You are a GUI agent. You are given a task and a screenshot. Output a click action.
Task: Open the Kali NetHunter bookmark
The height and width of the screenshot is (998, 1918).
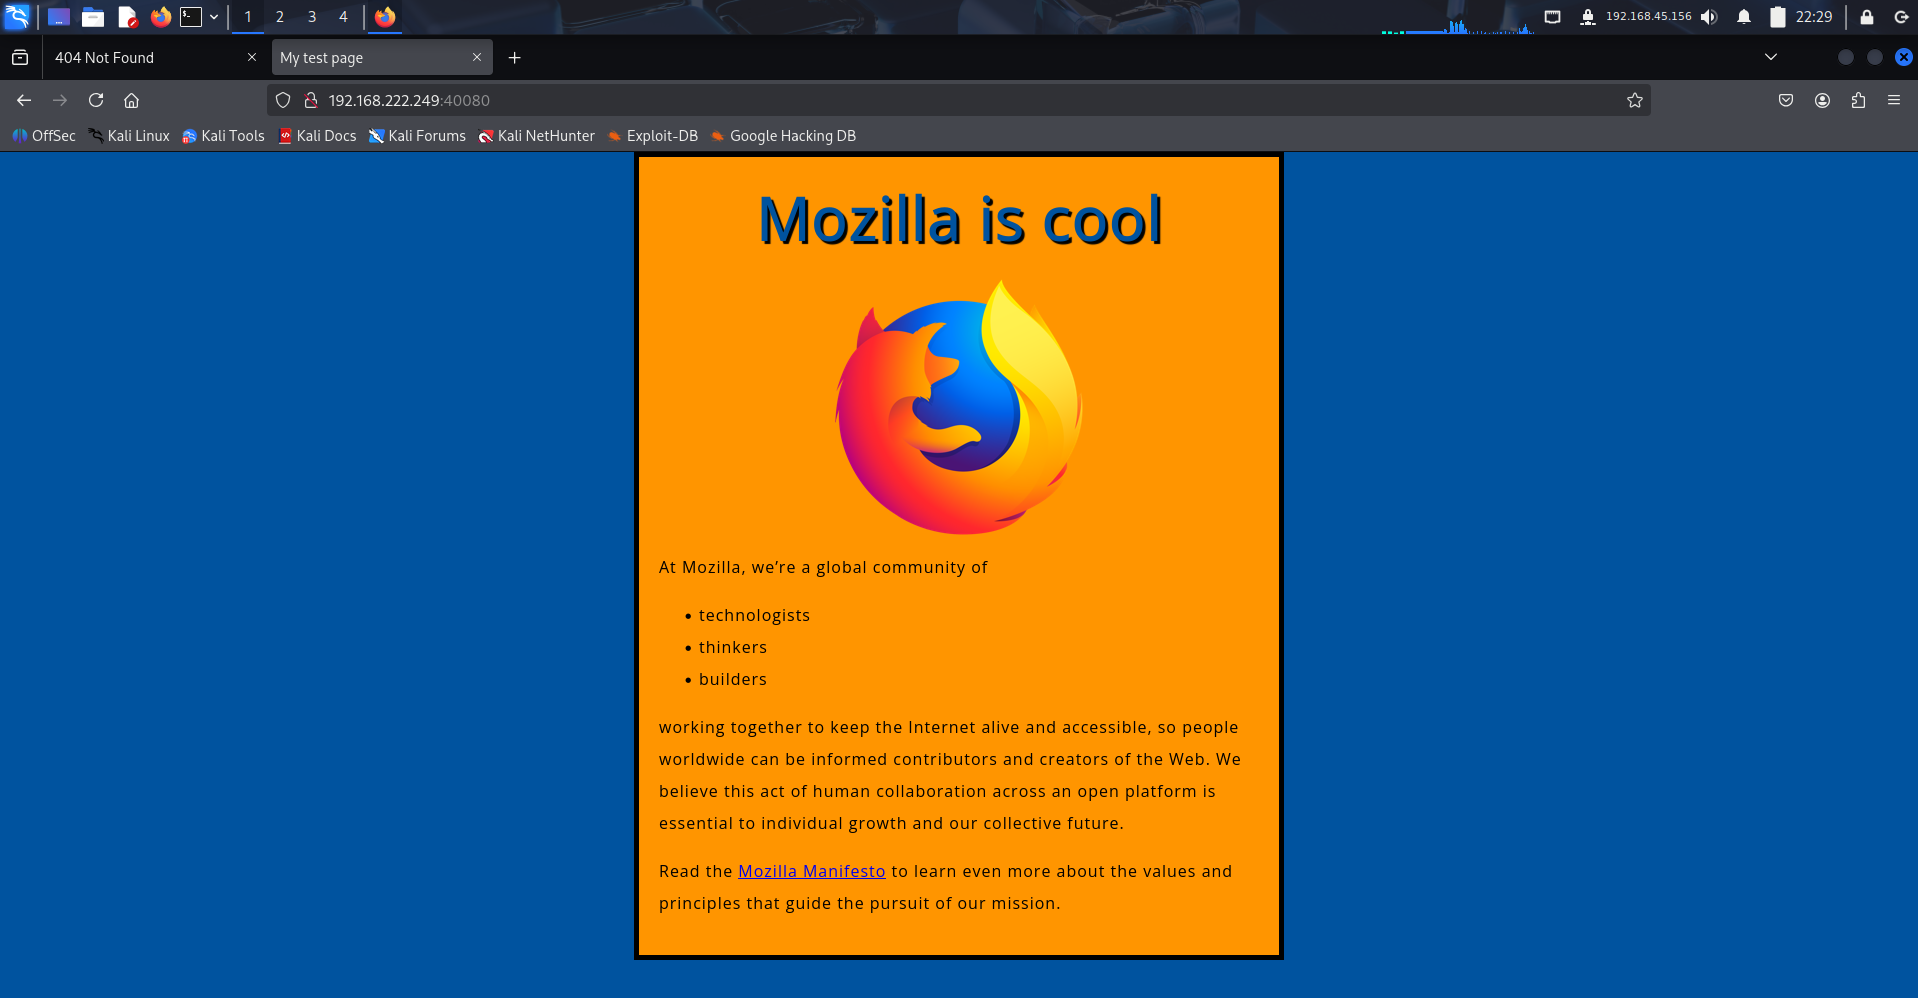[536, 136]
